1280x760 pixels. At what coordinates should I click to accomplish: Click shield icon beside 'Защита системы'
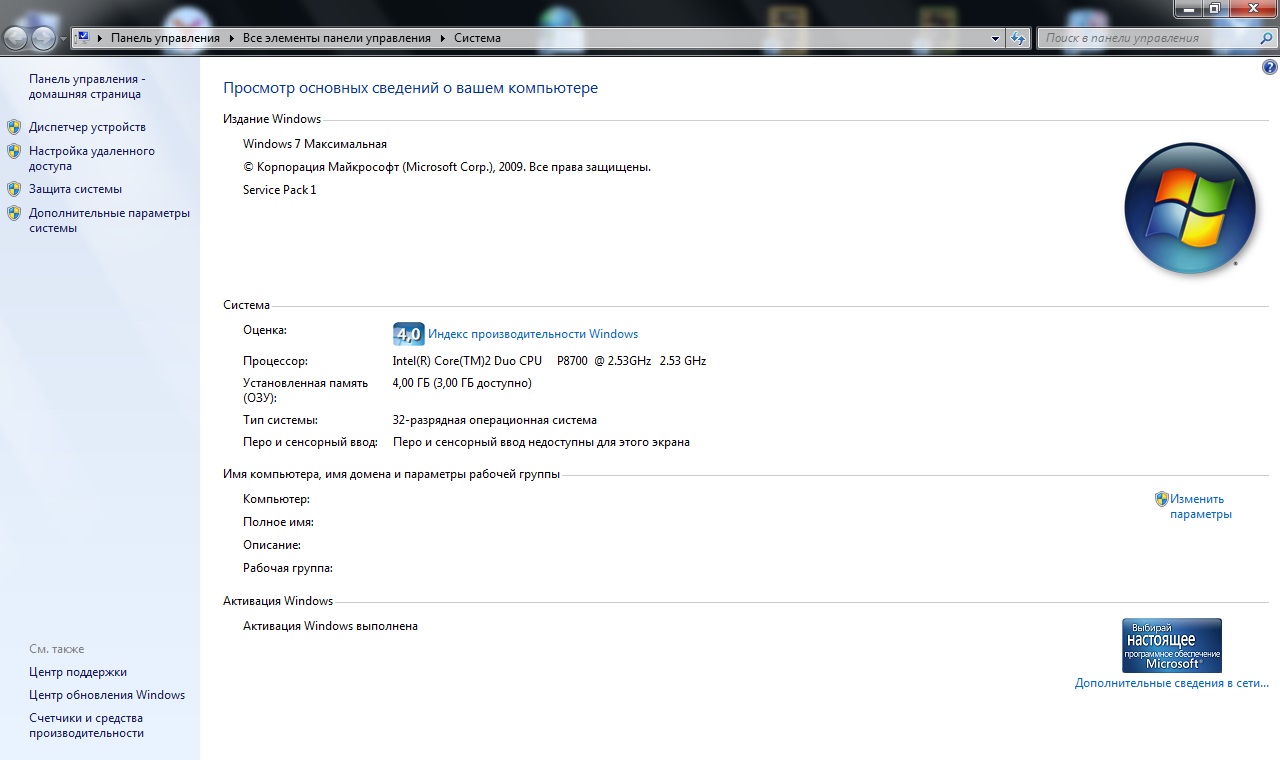[14, 189]
